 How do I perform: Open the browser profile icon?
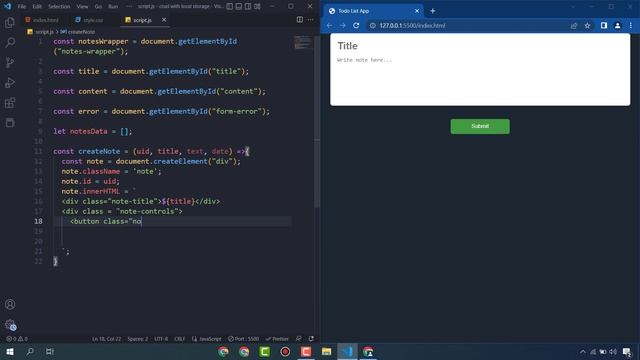point(617,25)
